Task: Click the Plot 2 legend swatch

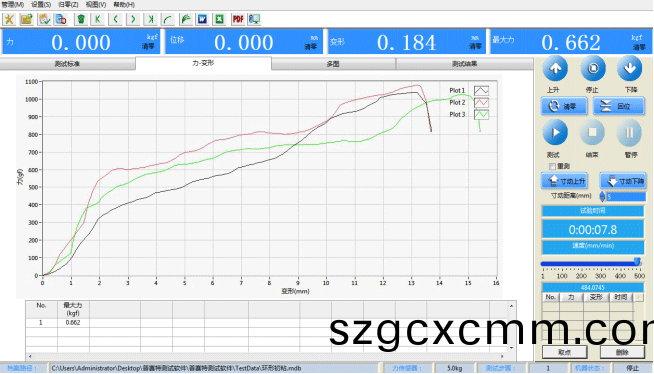Action: 481,103
